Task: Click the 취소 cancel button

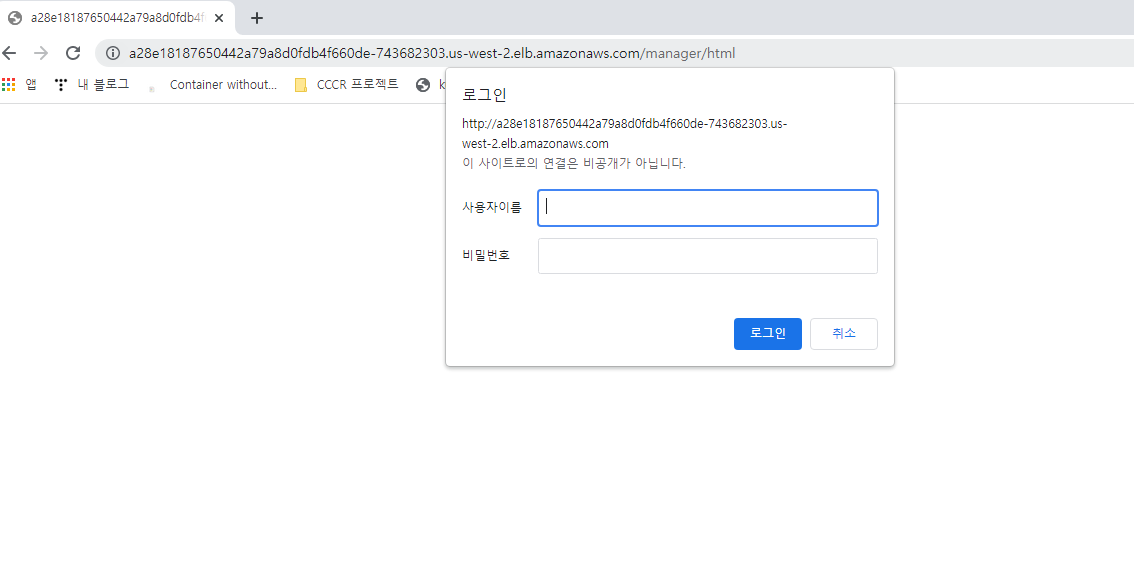Action: (843, 334)
